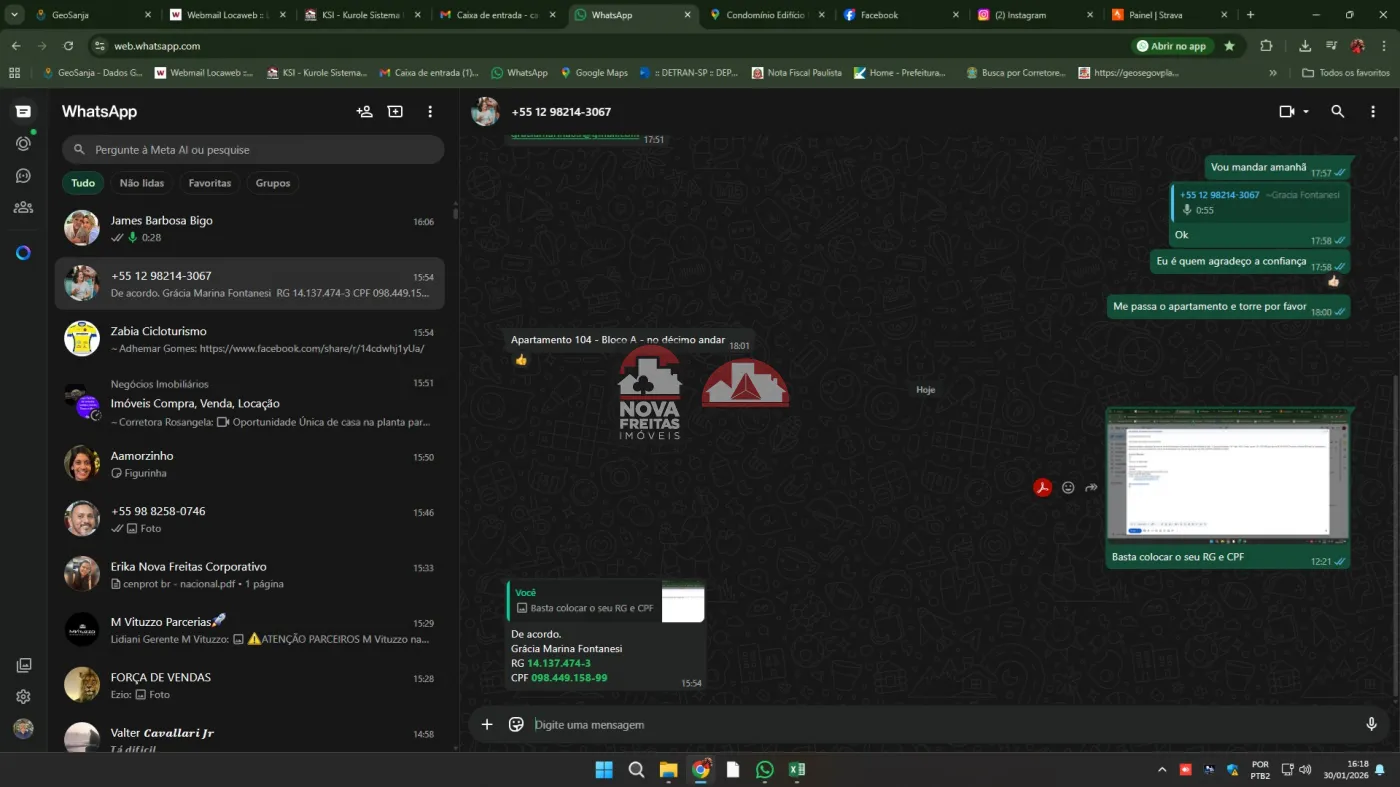Image resolution: width=1400 pixels, height=787 pixels.
Task: Click the microphone voice message icon
Action: (1371, 725)
